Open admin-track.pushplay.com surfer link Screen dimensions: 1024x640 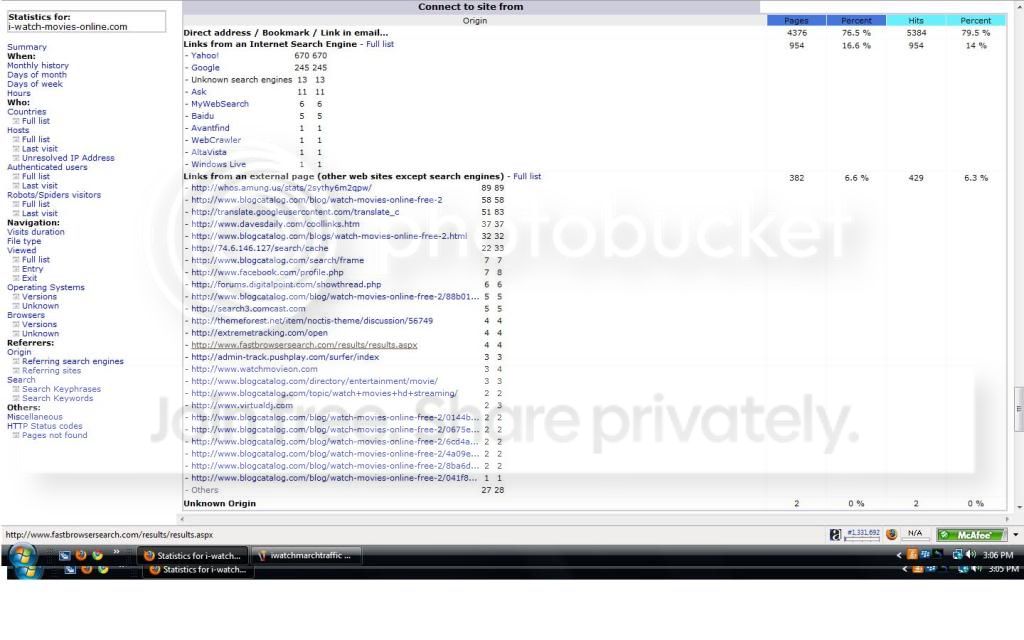285,357
